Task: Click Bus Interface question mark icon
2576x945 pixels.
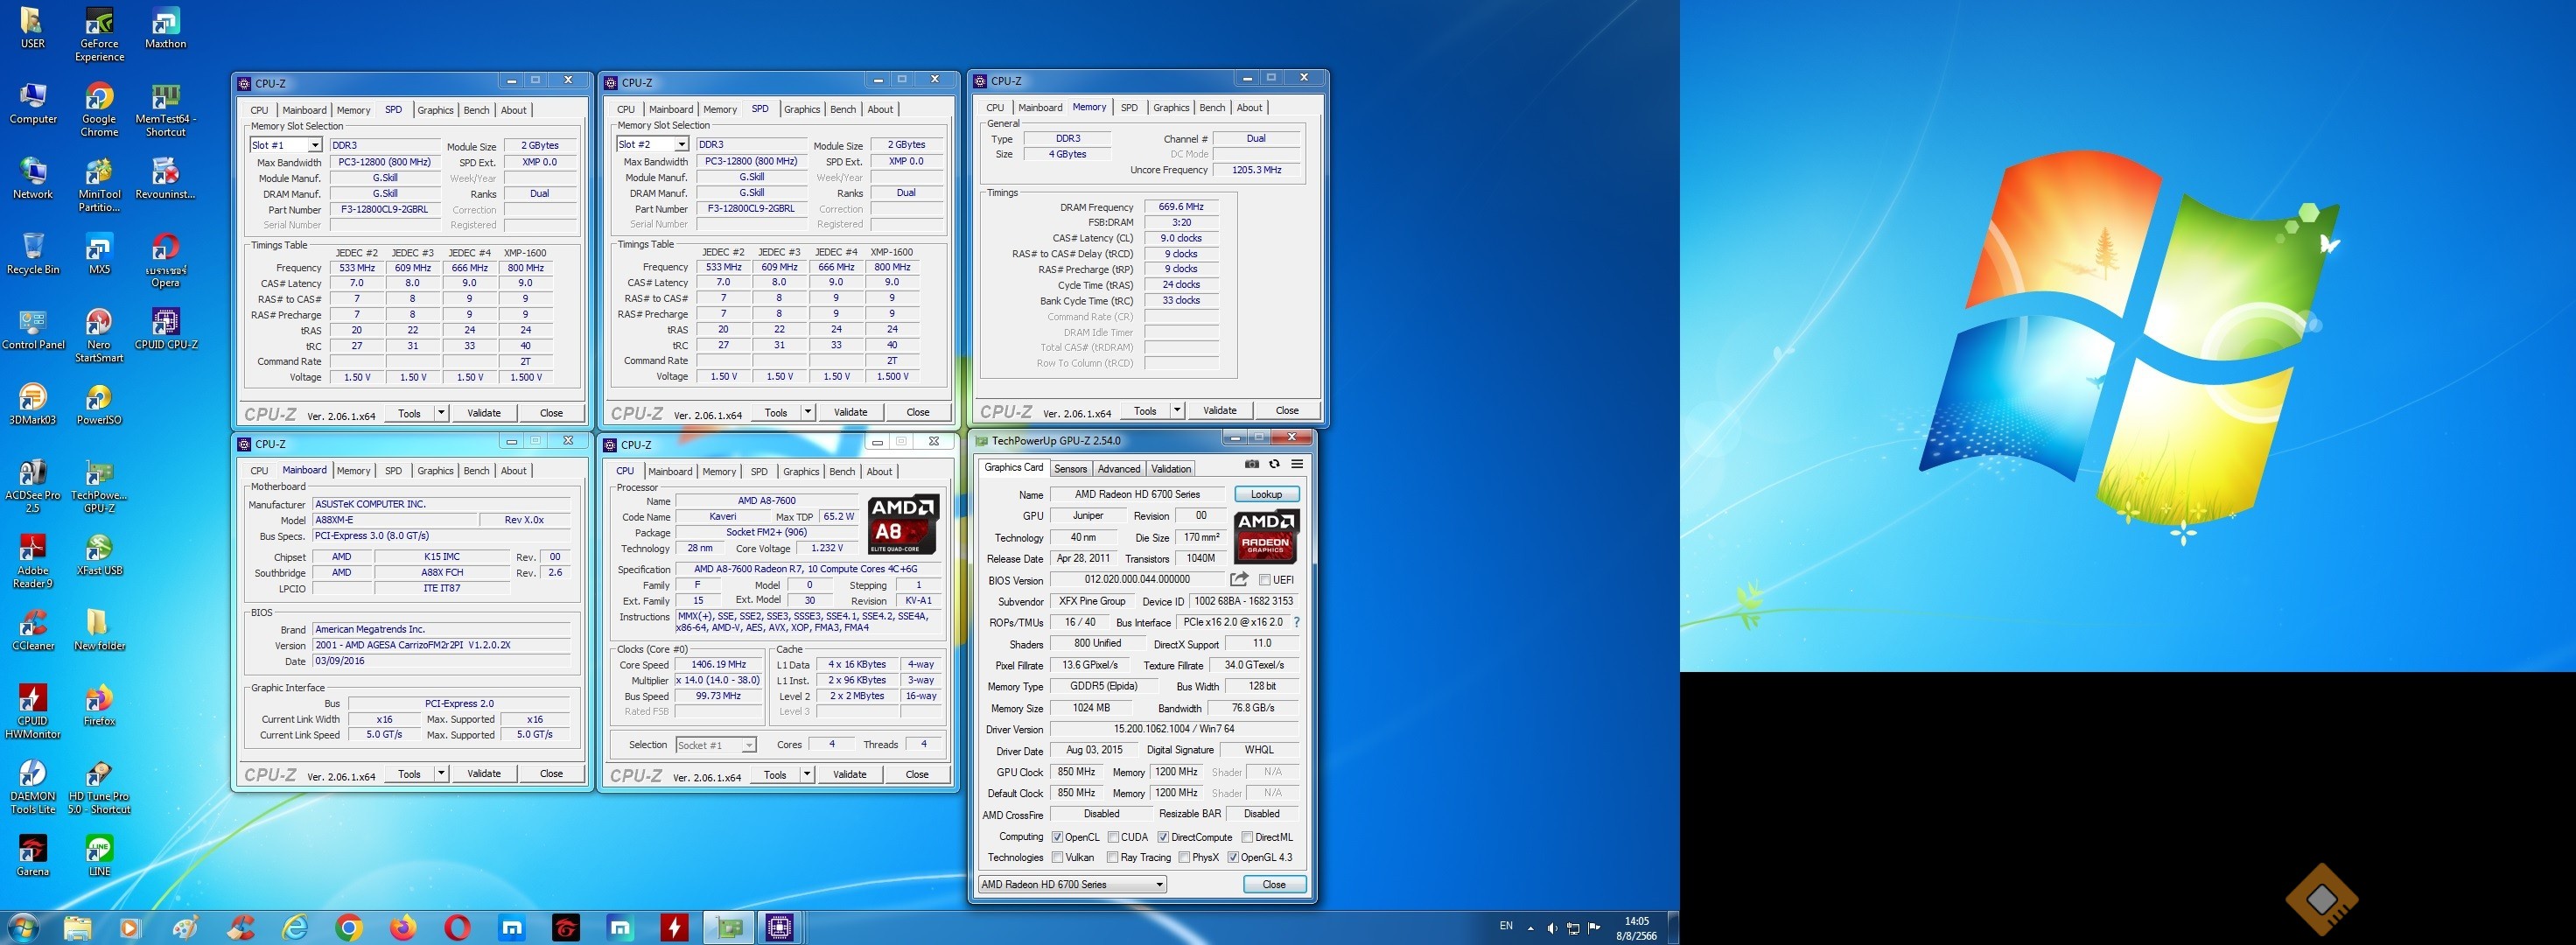Action: (x=1297, y=622)
